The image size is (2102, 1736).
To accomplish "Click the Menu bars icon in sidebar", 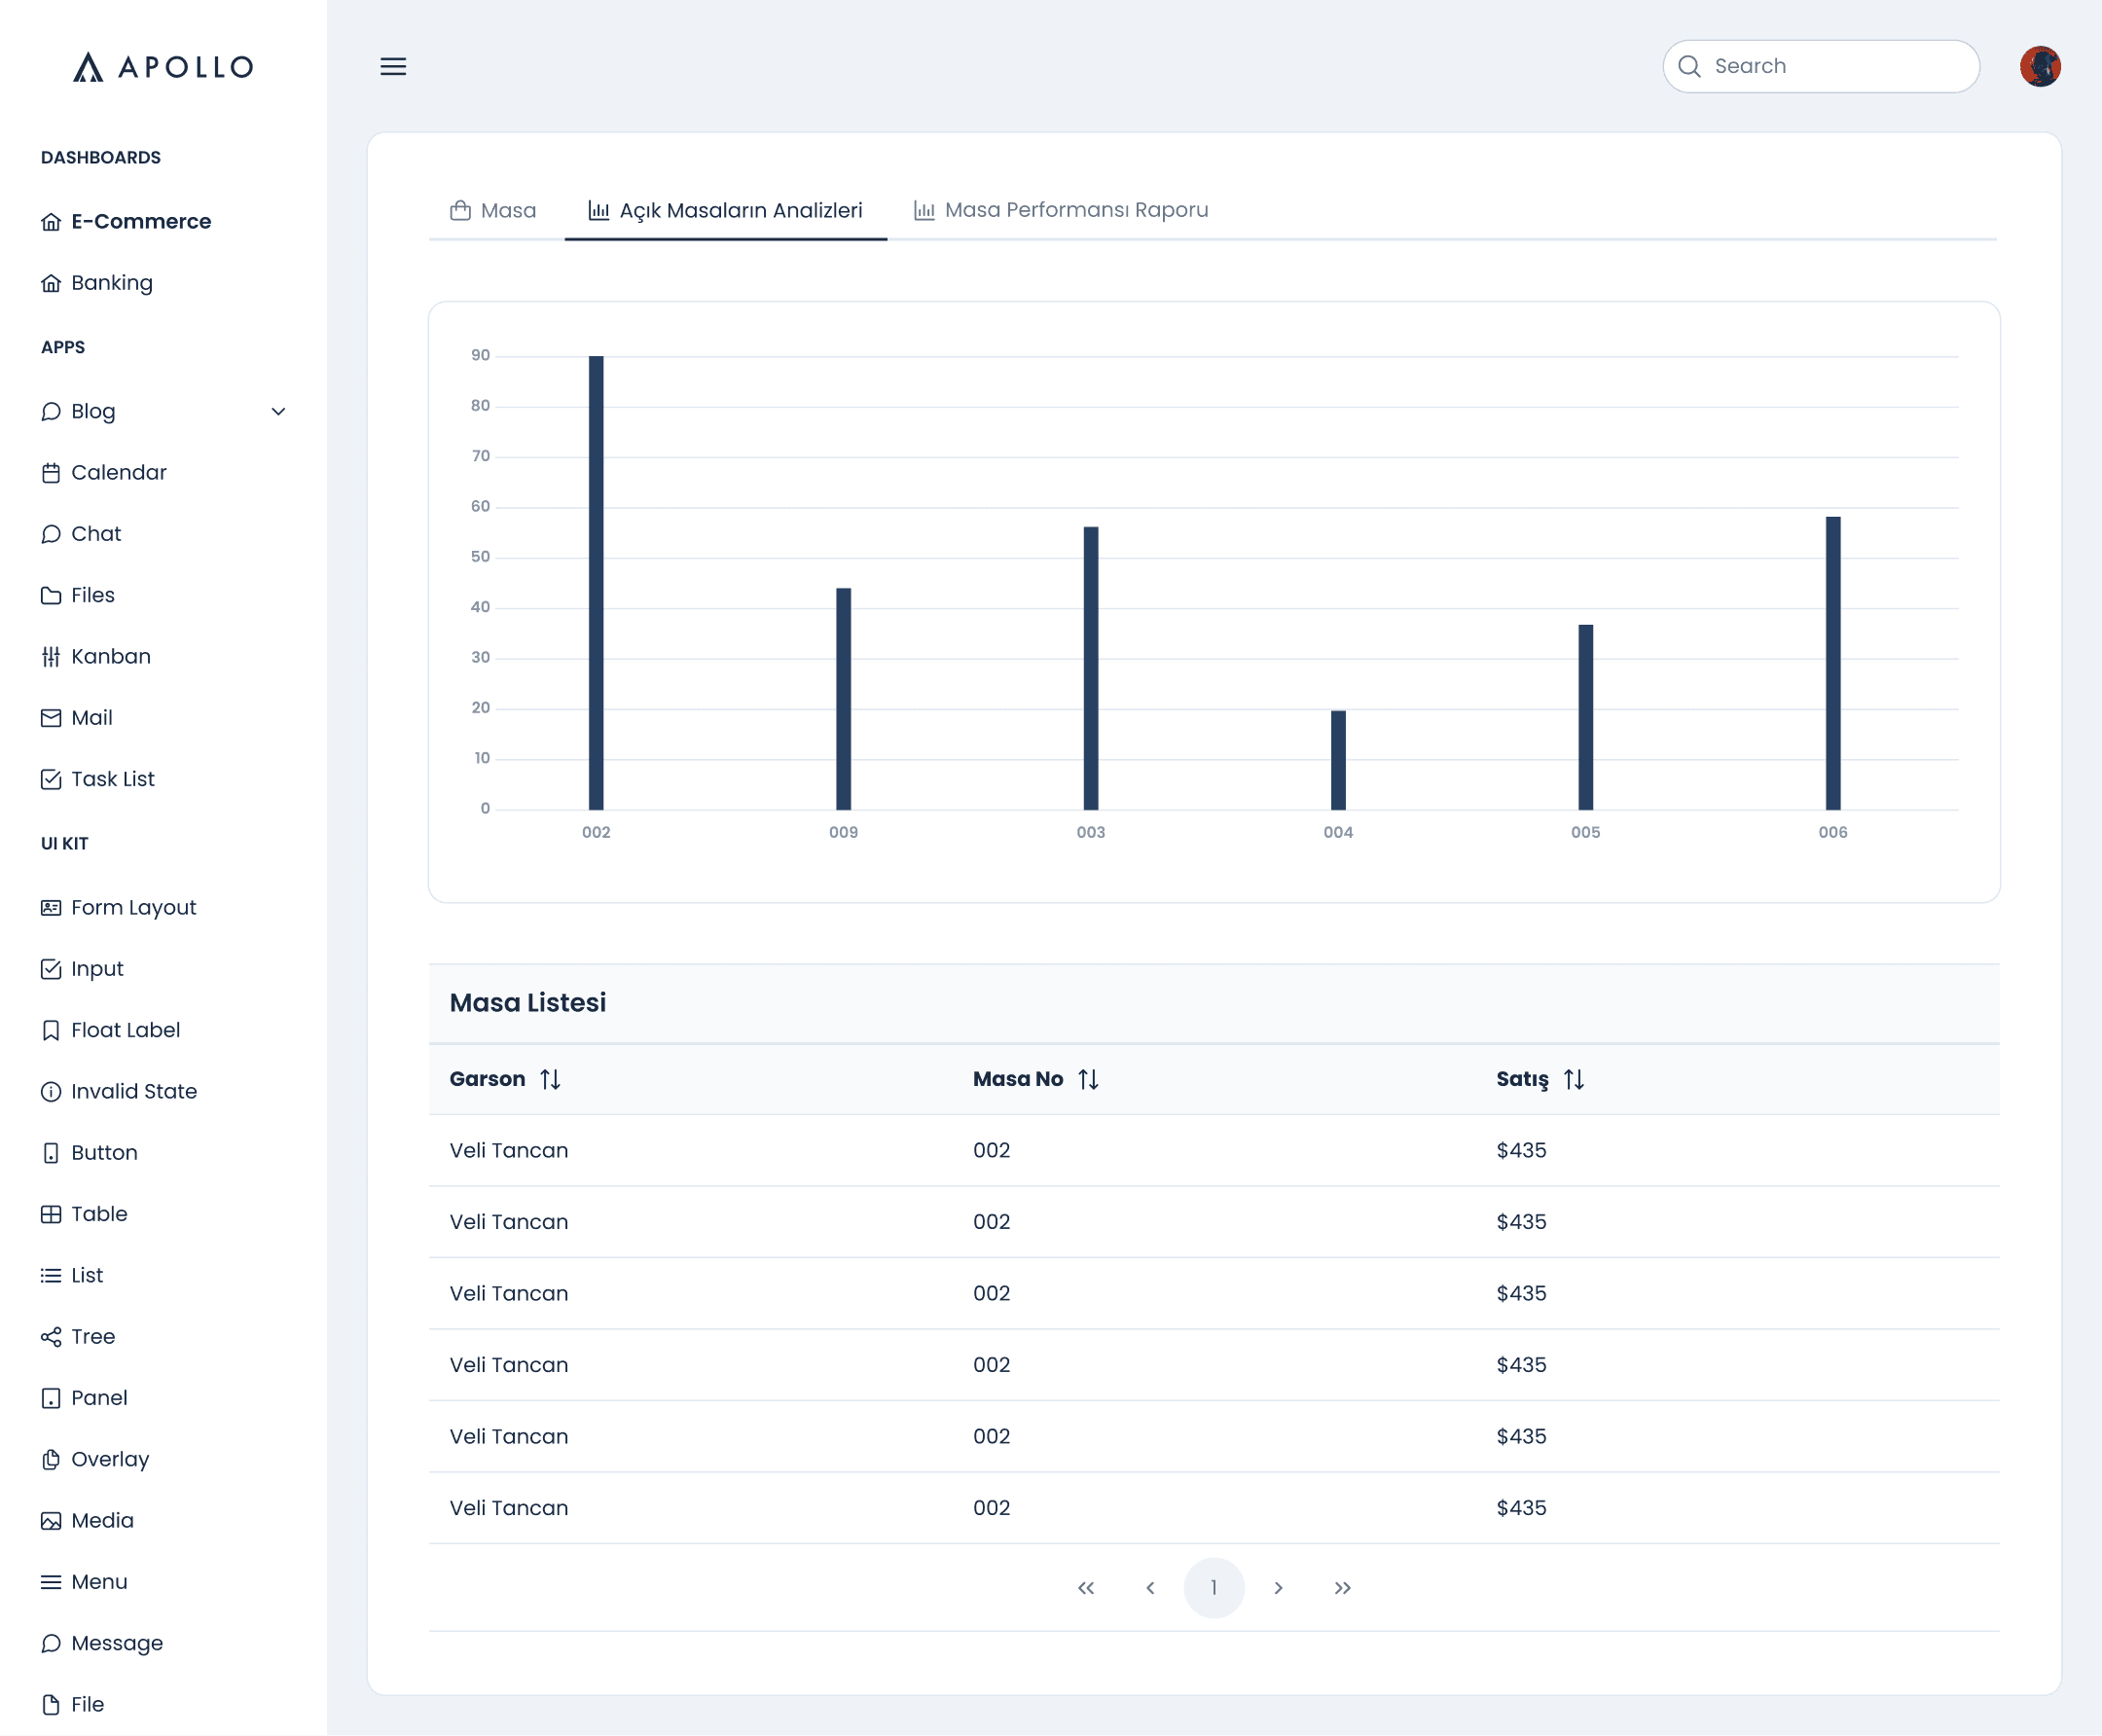I will [x=51, y=1582].
